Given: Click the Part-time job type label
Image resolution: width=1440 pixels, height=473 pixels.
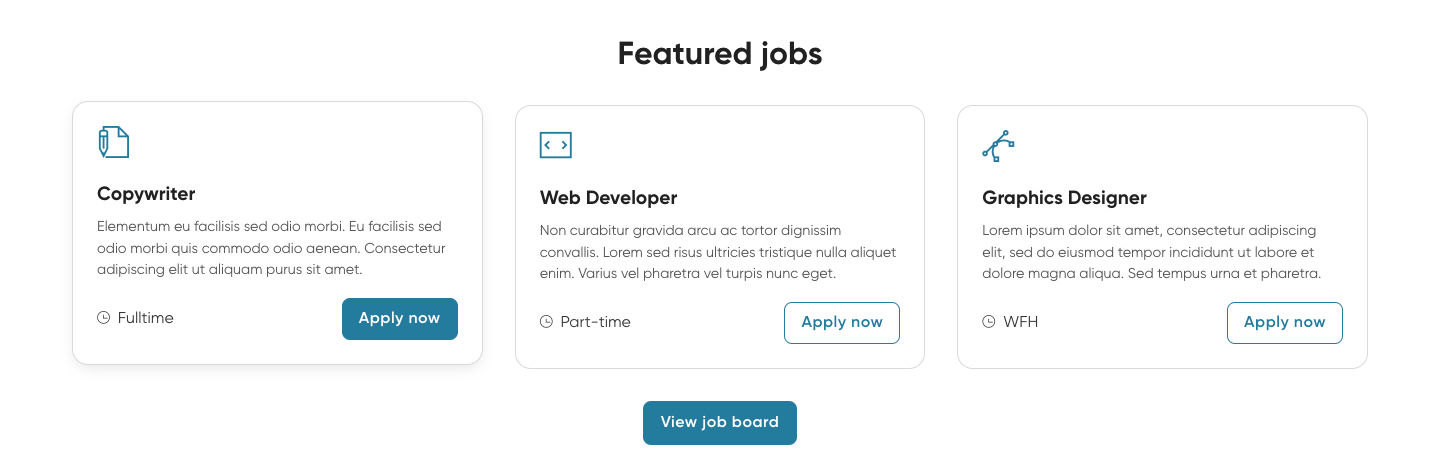Looking at the screenshot, I should [x=595, y=322].
